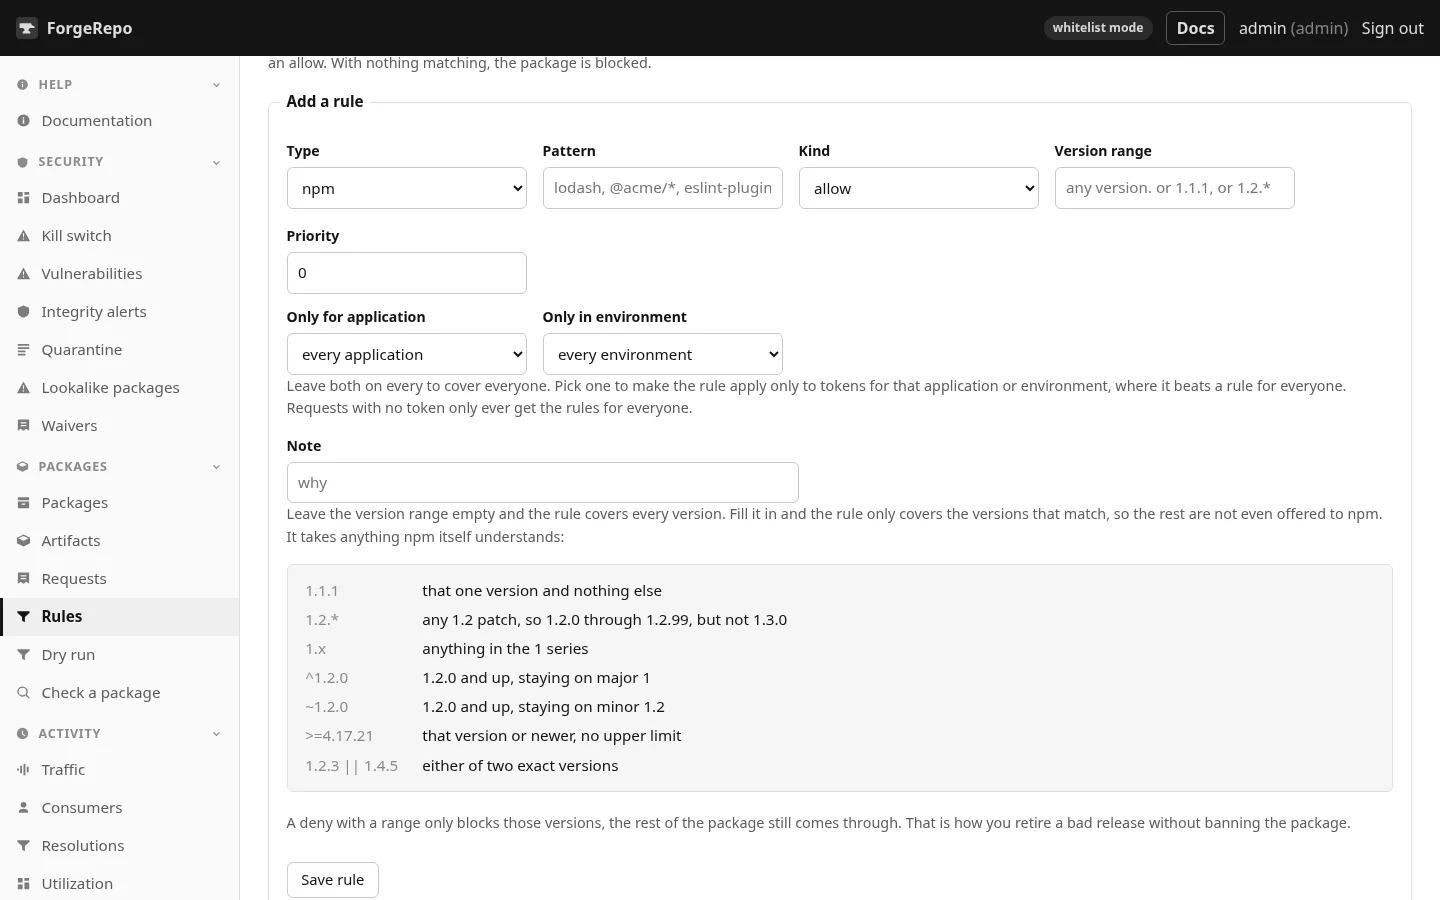Open the Kind dropdown set to allow
The height and width of the screenshot is (900, 1440).
[x=918, y=188]
